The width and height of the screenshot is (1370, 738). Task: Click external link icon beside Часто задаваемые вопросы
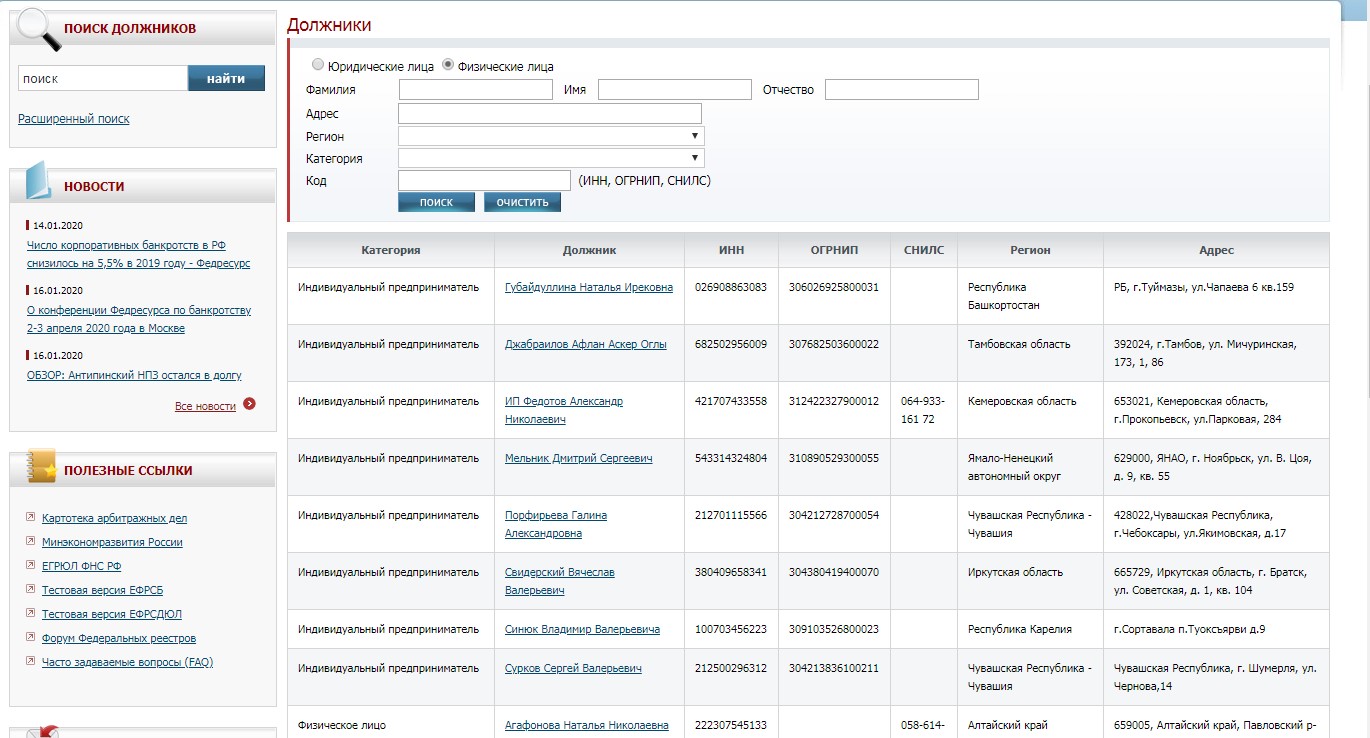tap(32, 662)
